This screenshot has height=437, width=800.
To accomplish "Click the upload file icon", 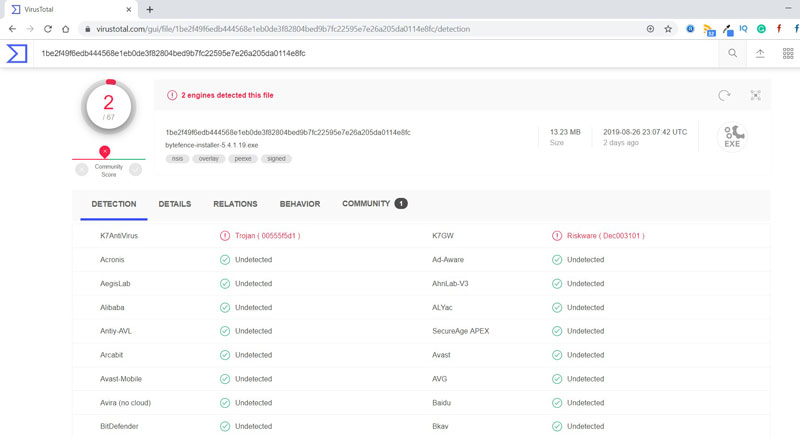I will pos(760,54).
